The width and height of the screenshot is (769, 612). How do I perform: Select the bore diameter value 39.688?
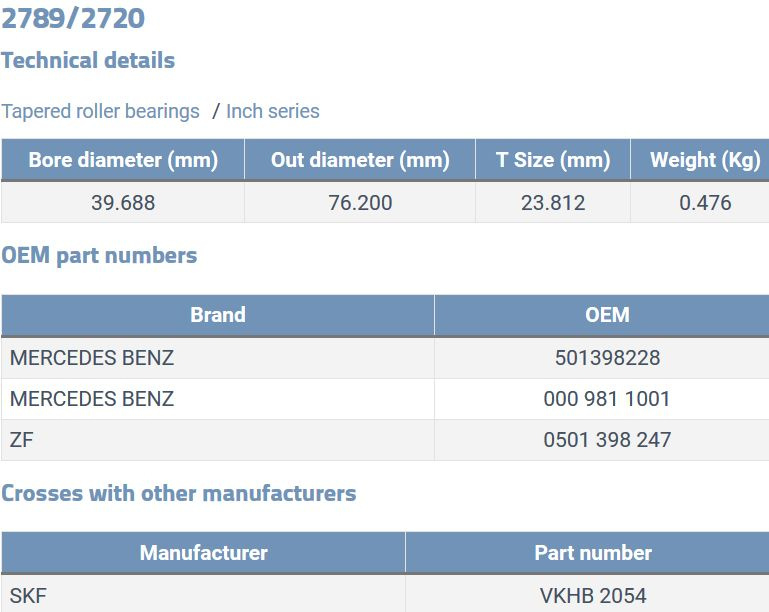[x=123, y=203]
